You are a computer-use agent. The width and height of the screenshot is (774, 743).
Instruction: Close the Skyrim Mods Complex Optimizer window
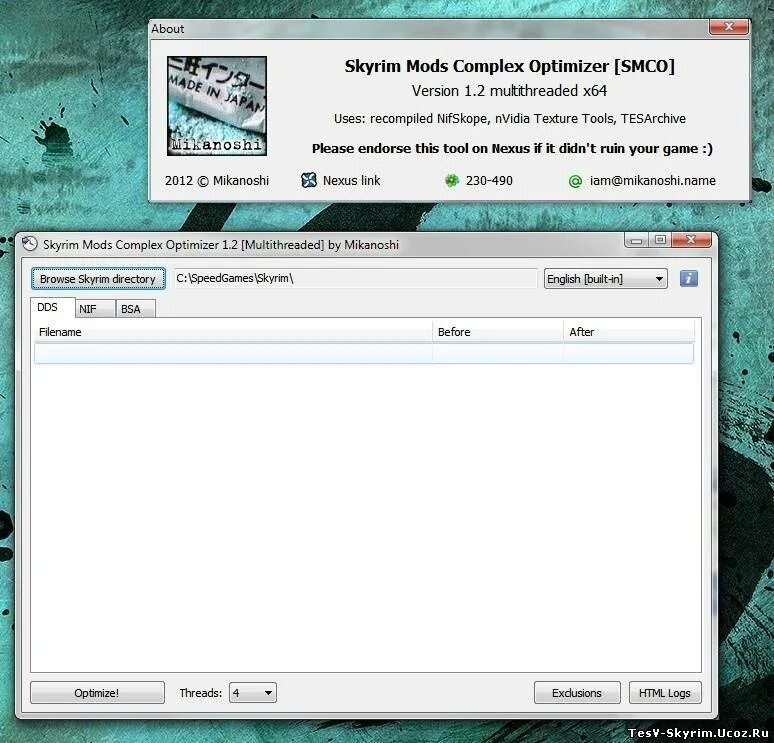tap(691, 240)
